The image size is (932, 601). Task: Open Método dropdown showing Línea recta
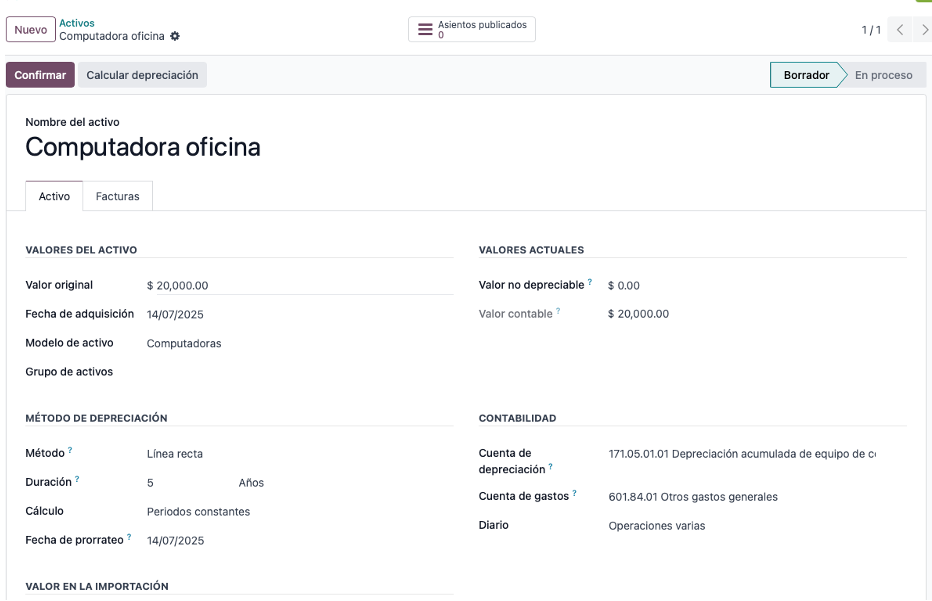pyautogui.click(x=300, y=454)
